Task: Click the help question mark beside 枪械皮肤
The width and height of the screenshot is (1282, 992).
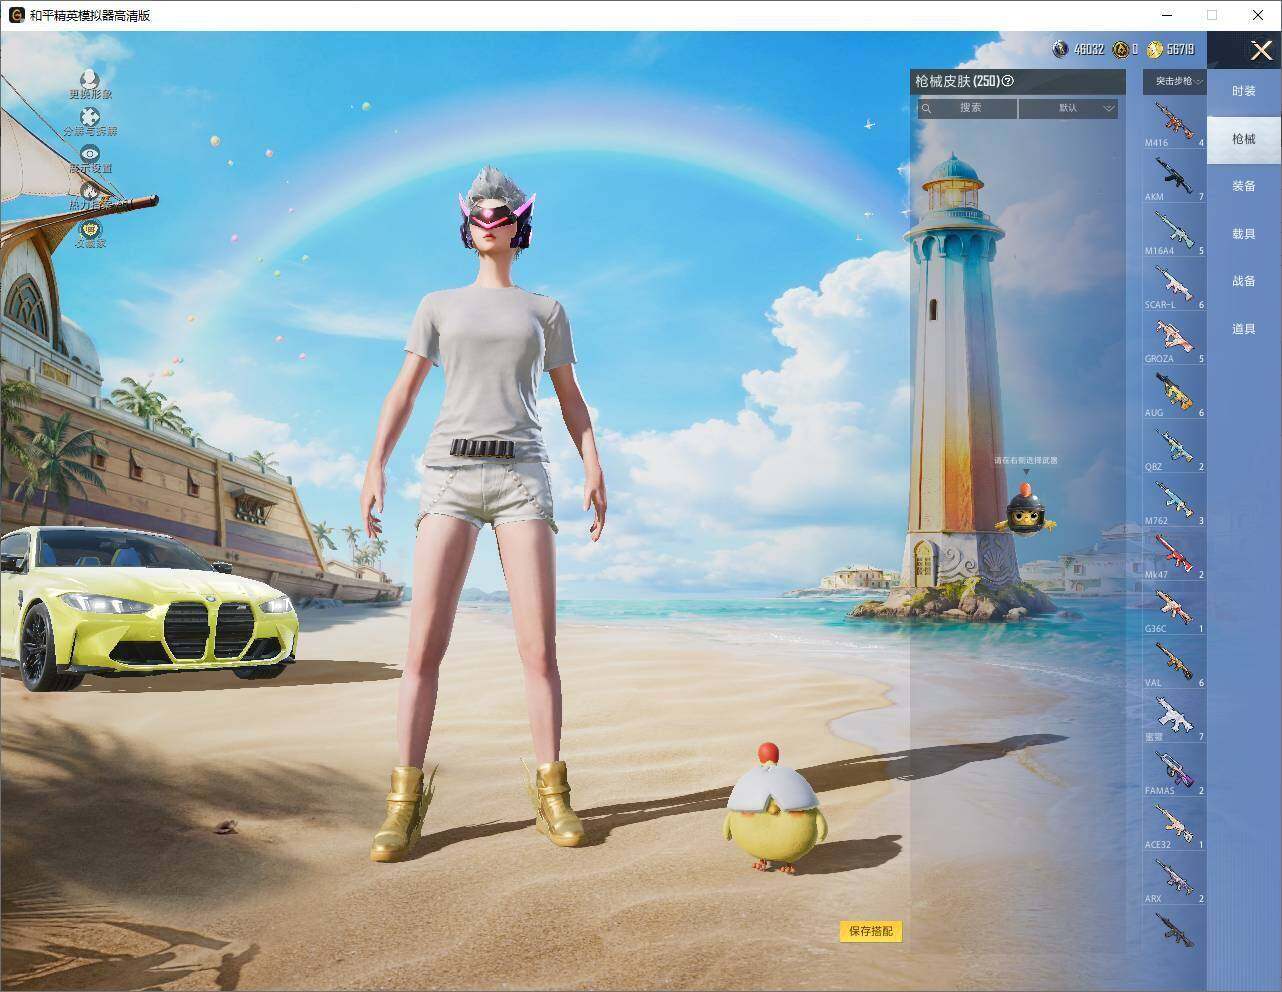Action: [1008, 82]
